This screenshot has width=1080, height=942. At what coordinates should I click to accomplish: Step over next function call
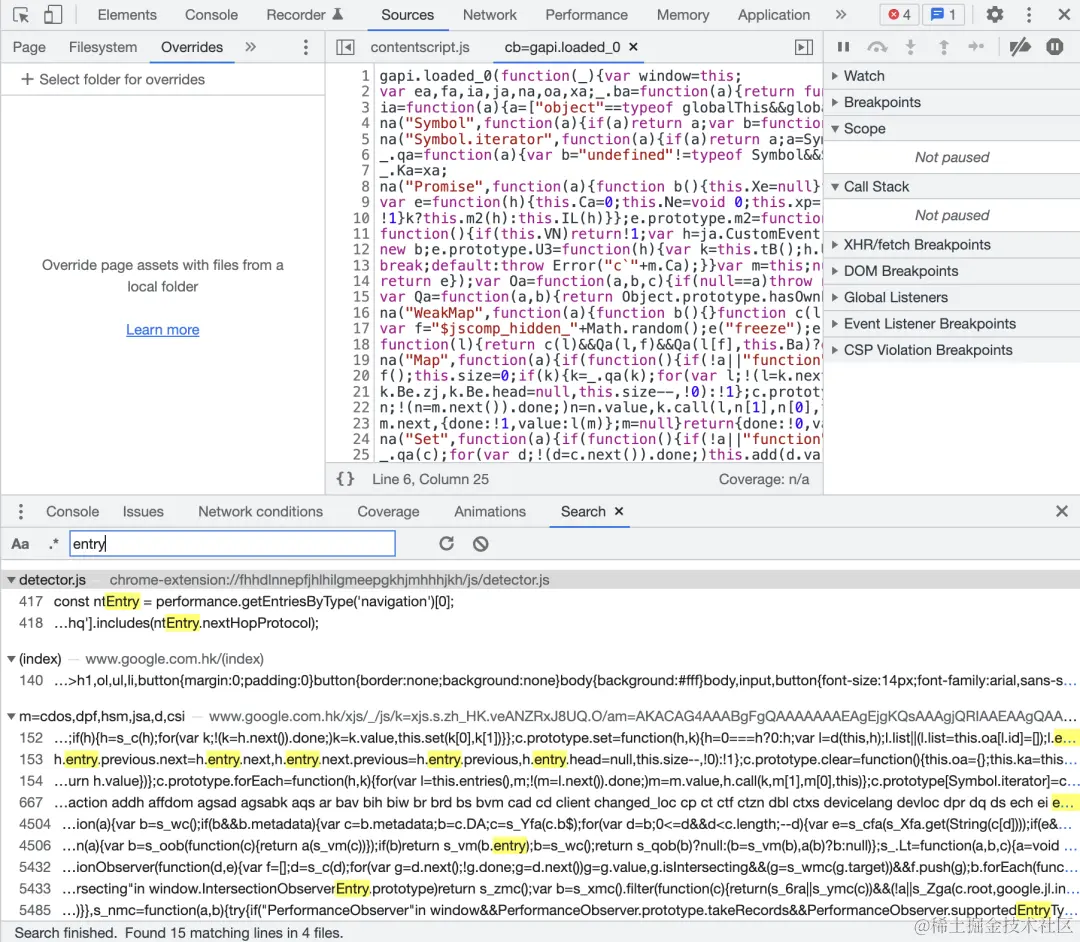click(877, 47)
